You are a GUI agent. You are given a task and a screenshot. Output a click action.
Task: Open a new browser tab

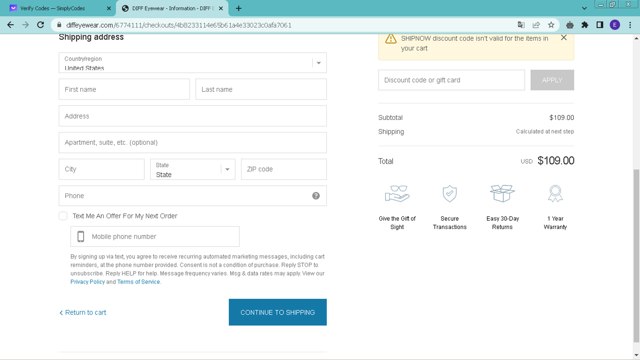tap(238, 8)
